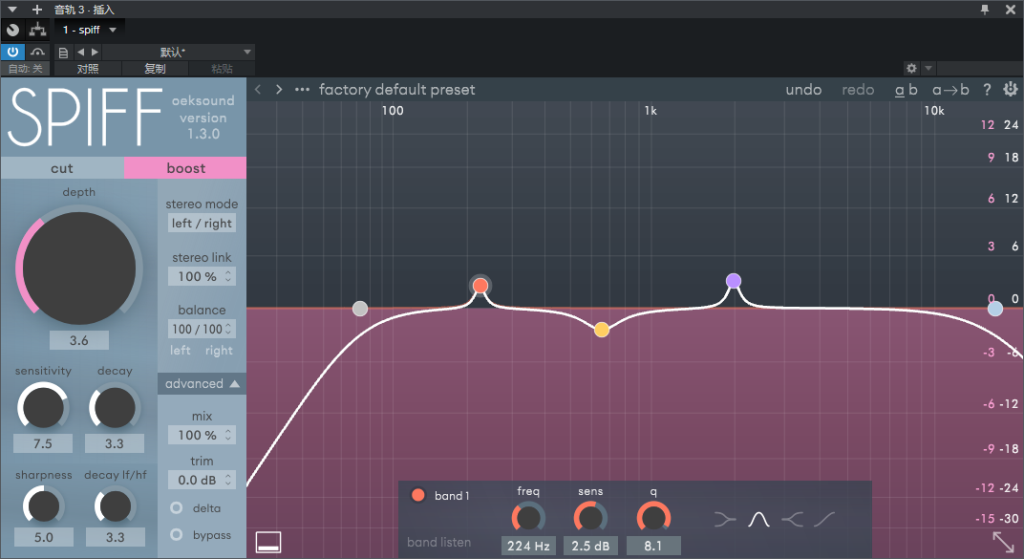Select the gray low-cut node

coord(360,309)
